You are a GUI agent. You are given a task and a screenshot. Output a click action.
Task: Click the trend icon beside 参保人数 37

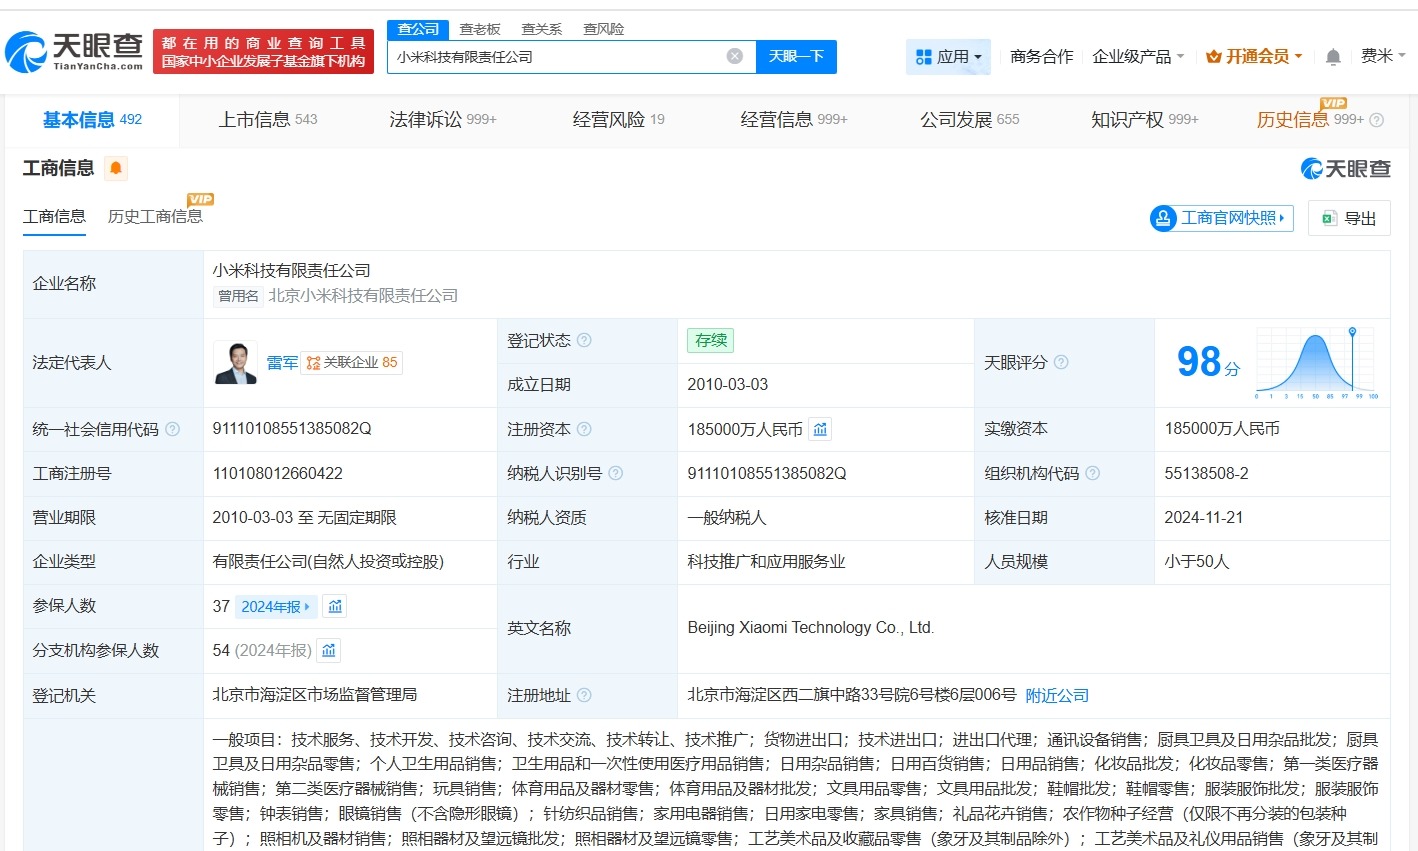pos(335,606)
